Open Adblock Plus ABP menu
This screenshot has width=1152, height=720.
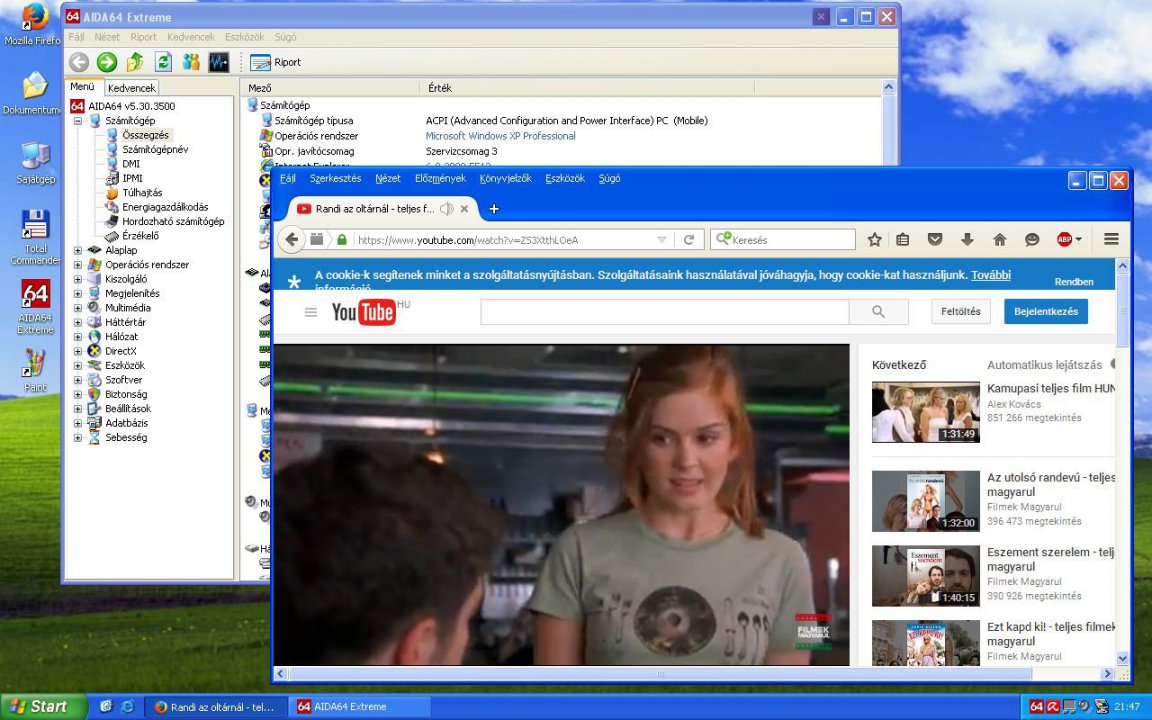point(1068,240)
